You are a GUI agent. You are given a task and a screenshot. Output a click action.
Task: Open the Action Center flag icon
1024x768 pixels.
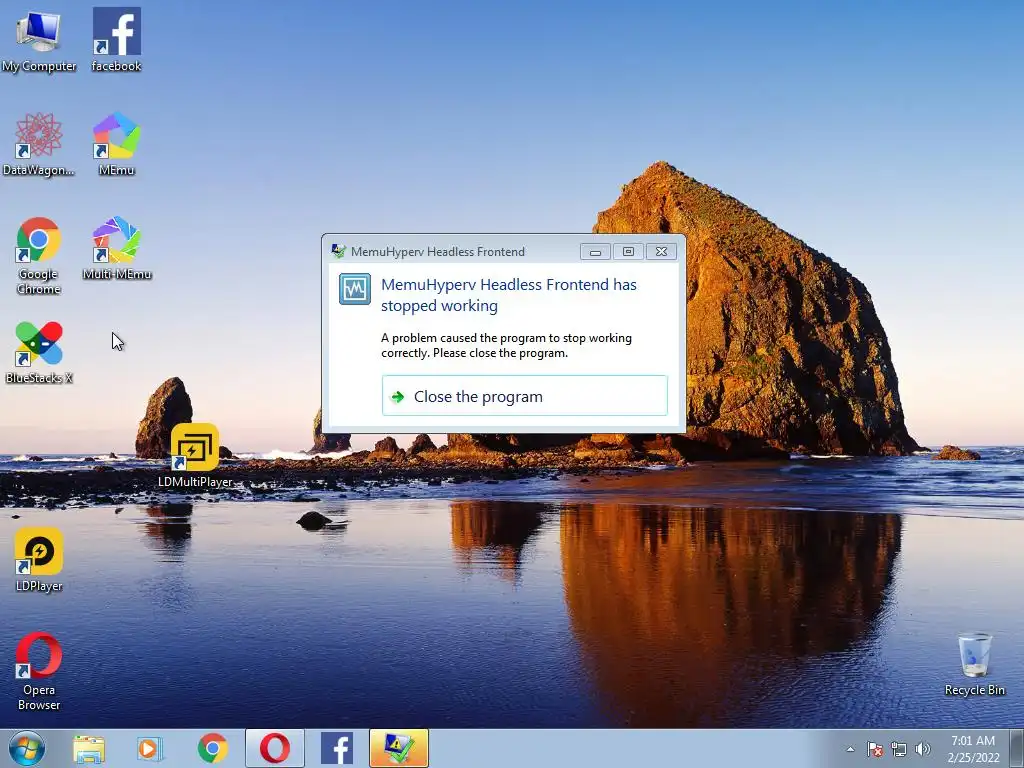(874, 749)
